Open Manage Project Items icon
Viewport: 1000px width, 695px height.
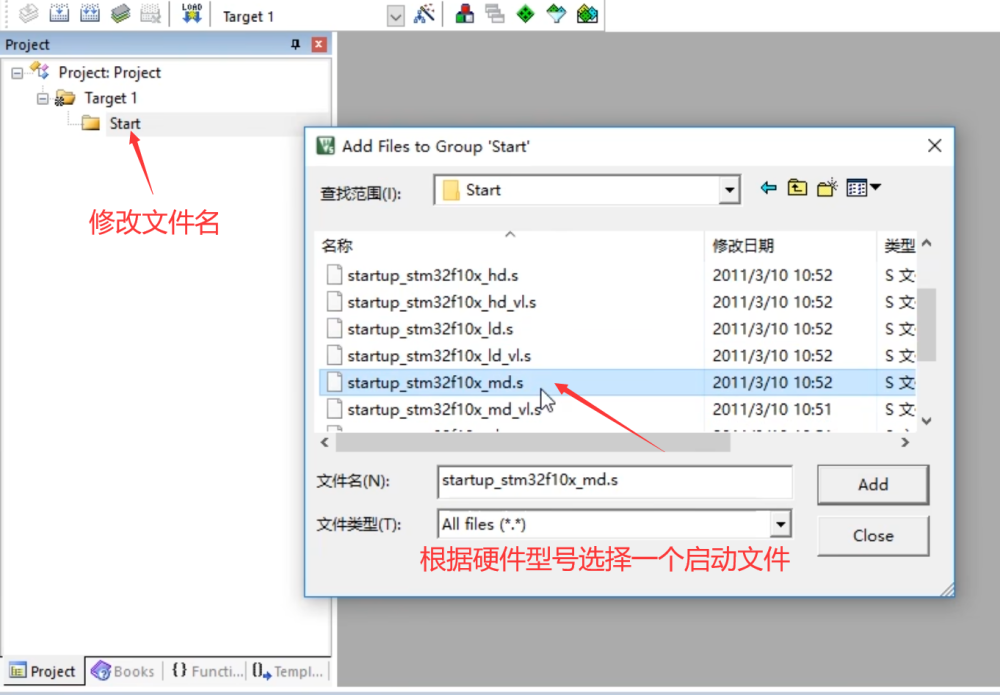[x=464, y=14]
